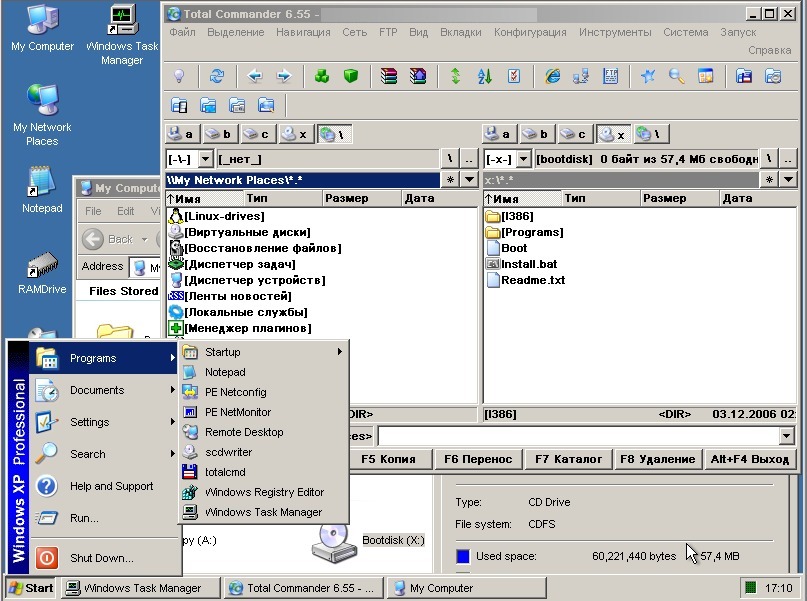Open My Computer desktop icon

pos(42,28)
